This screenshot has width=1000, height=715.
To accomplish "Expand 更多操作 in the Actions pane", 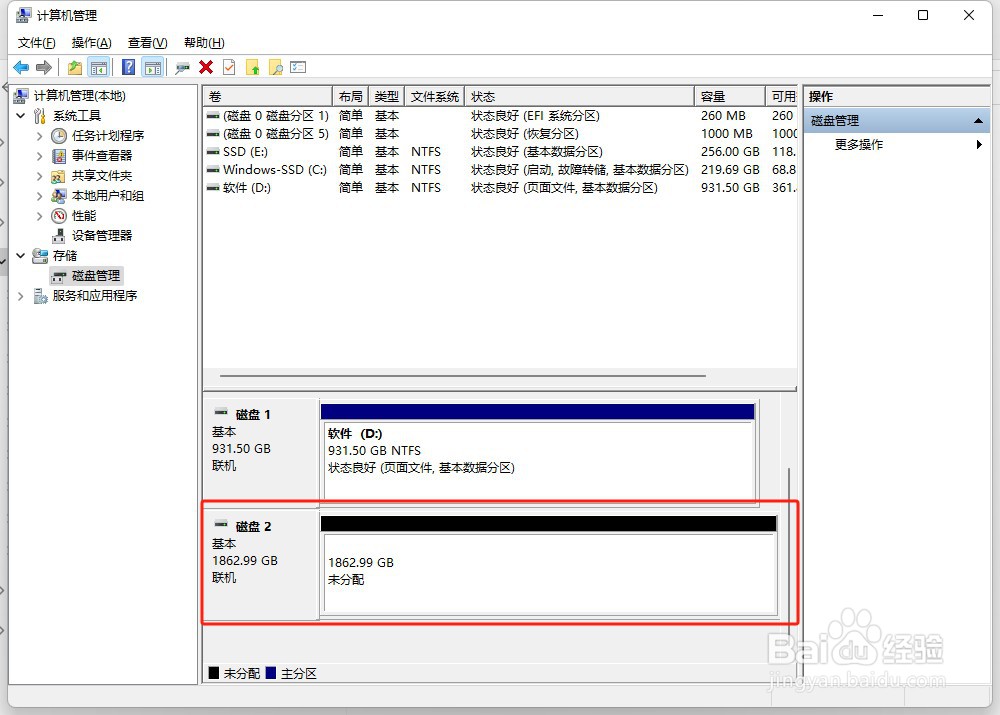I will tap(860, 144).
